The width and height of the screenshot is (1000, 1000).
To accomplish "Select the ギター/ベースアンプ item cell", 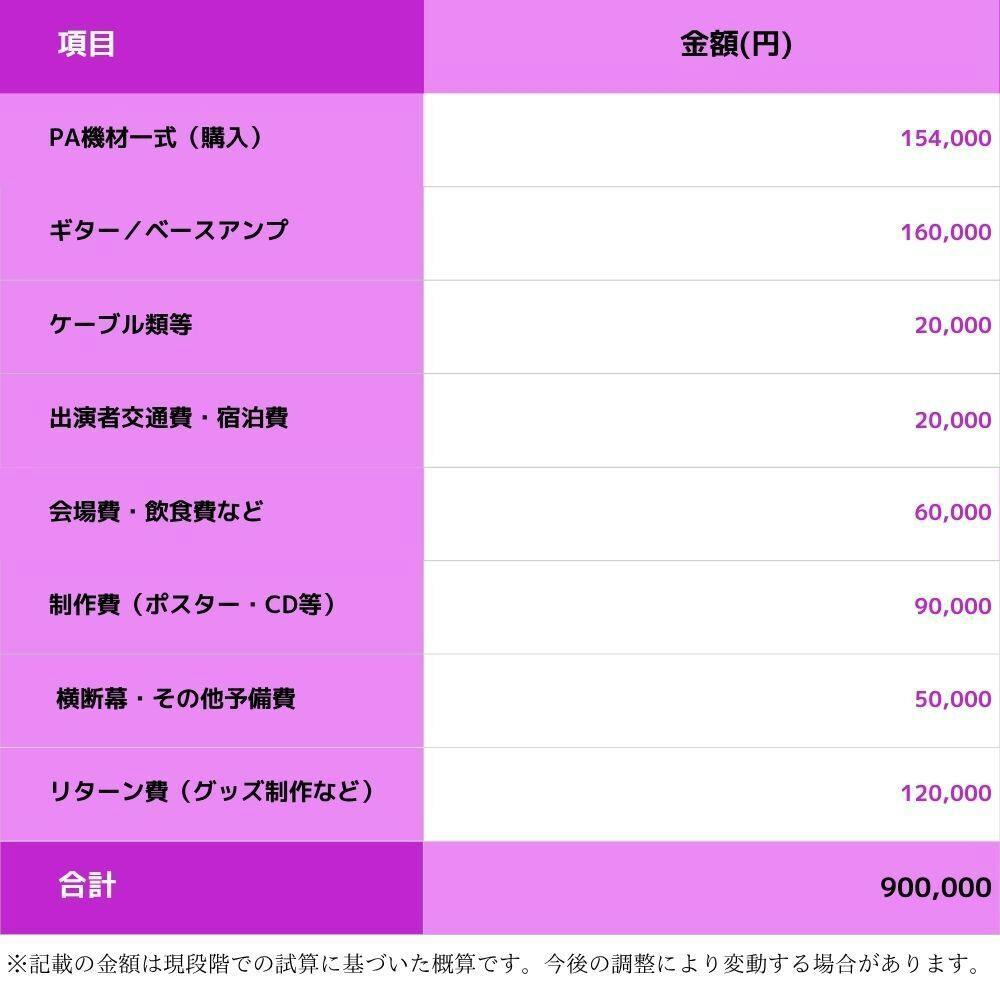I will pyautogui.click(x=168, y=231).
